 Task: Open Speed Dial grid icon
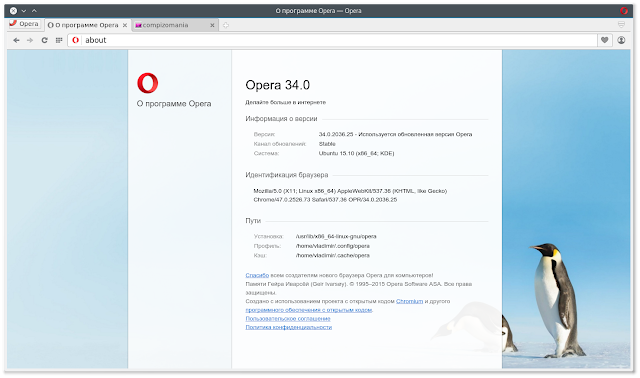pos(59,40)
